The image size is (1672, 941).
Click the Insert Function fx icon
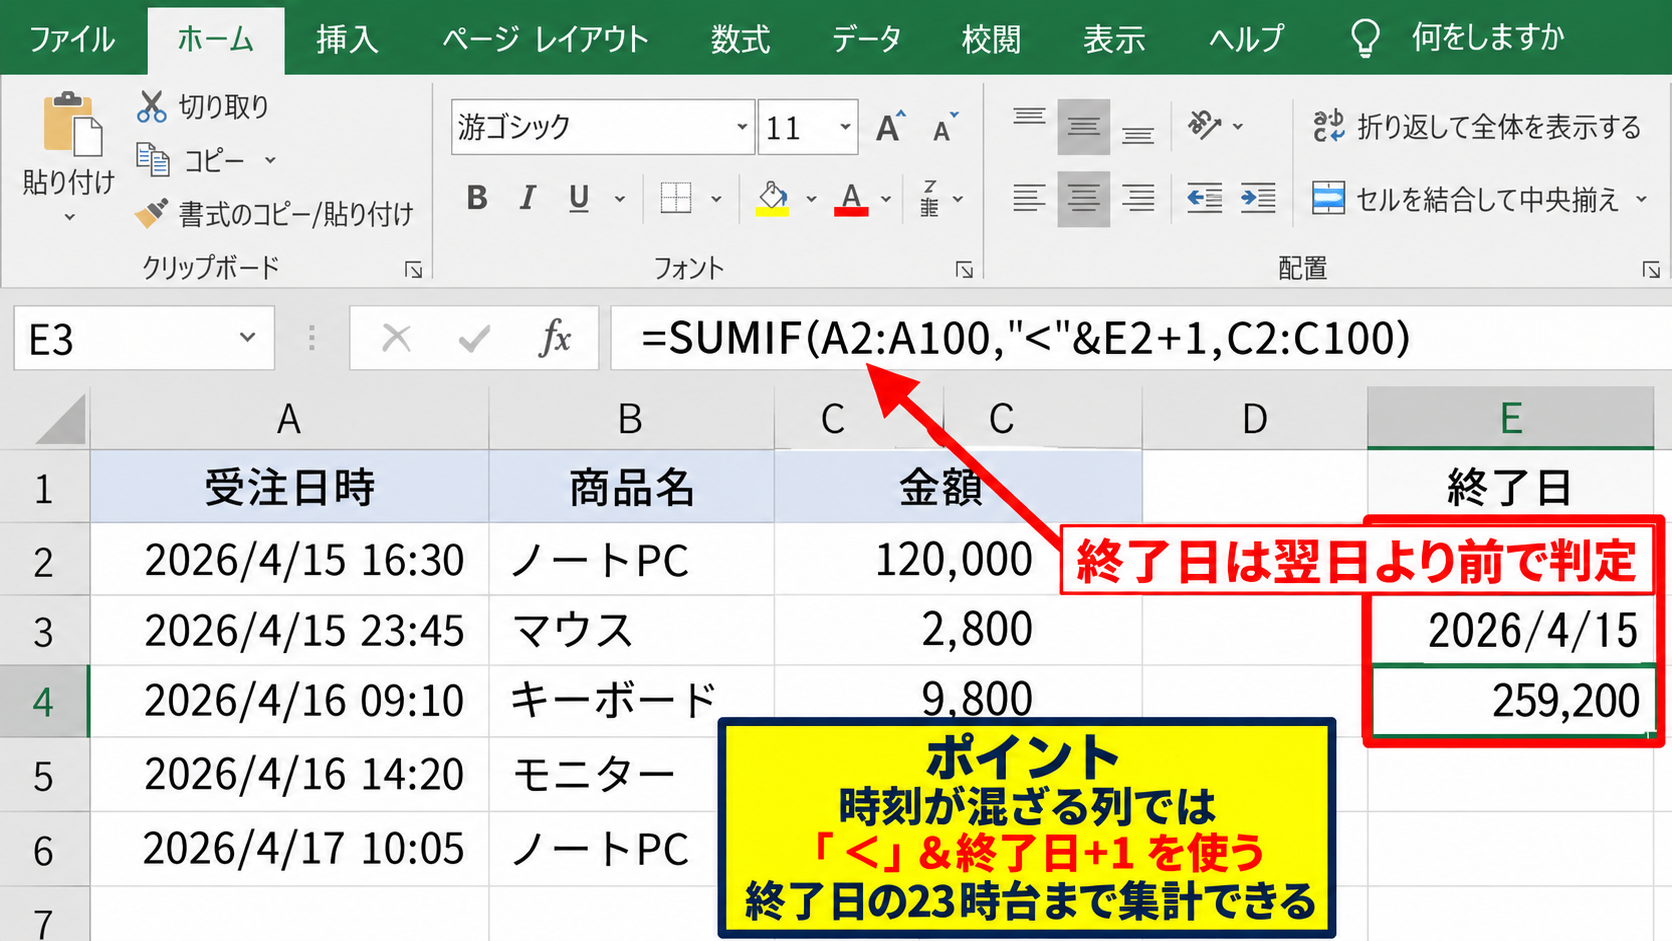[x=555, y=338]
